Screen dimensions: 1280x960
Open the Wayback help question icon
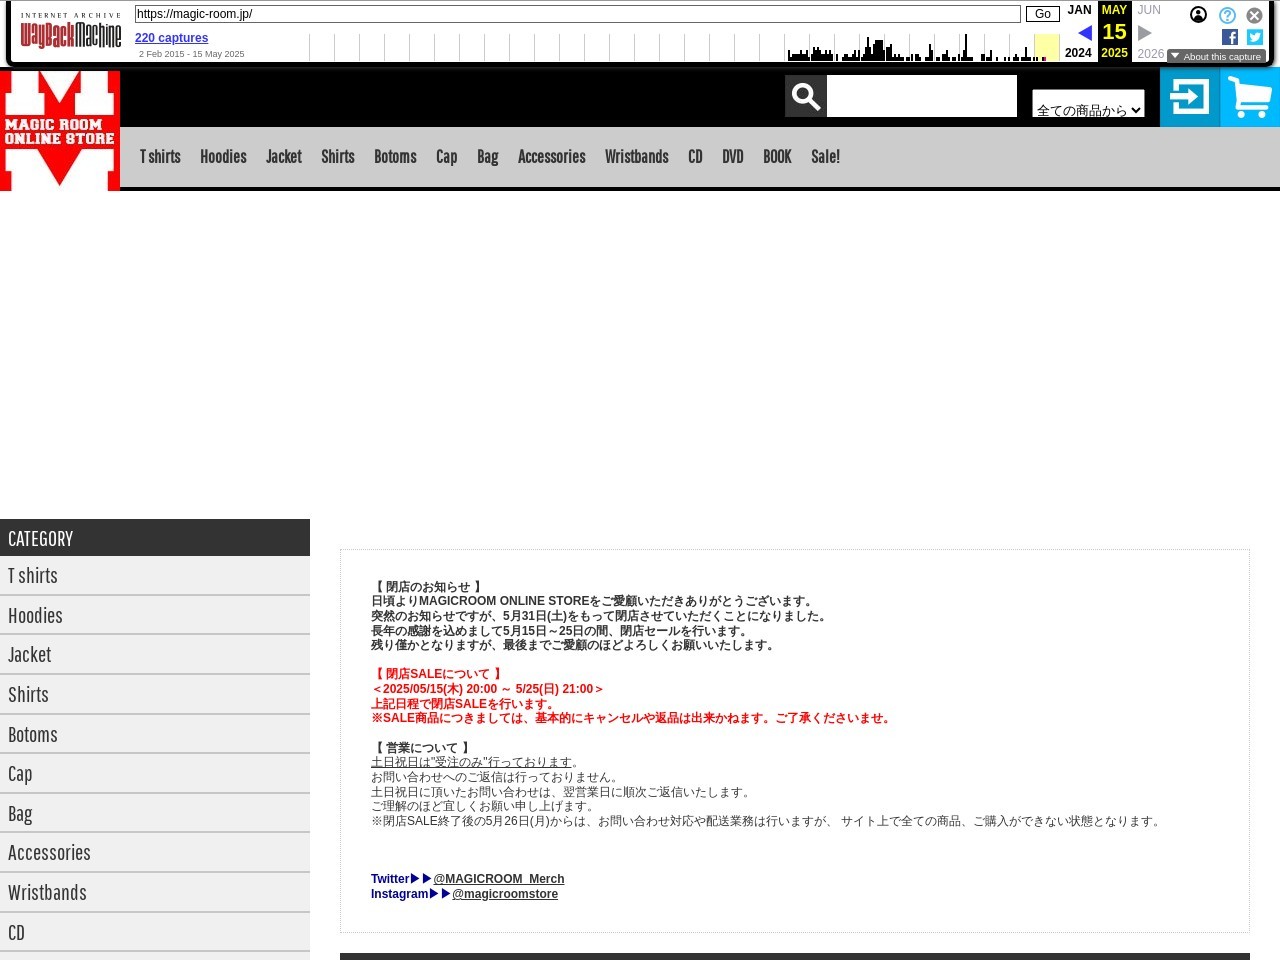click(1227, 15)
